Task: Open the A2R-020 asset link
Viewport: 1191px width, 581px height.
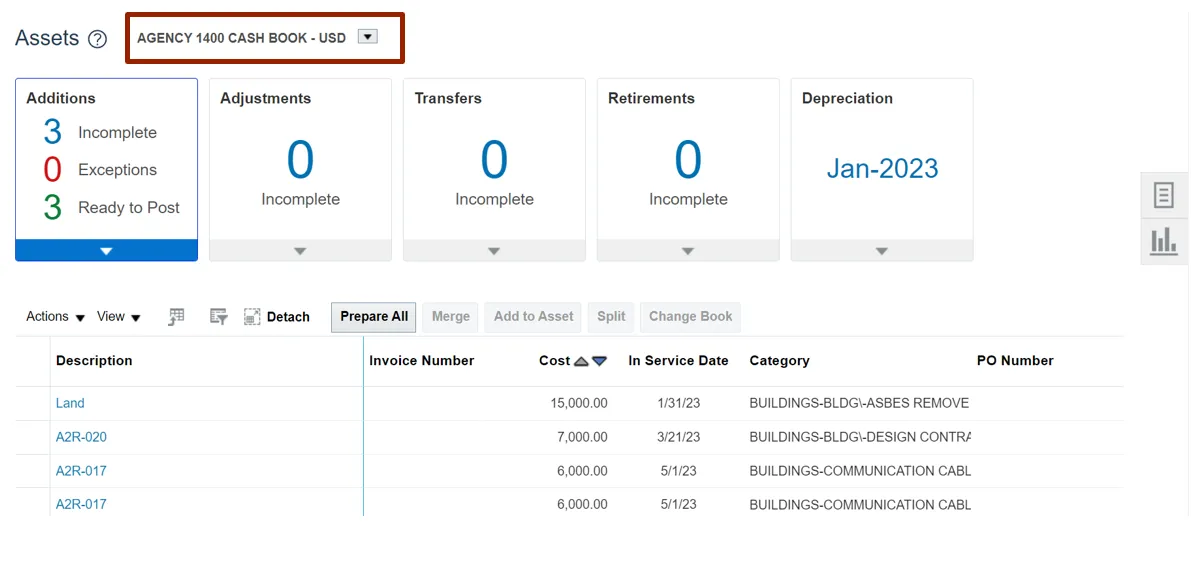Action: (x=81, y=437)
